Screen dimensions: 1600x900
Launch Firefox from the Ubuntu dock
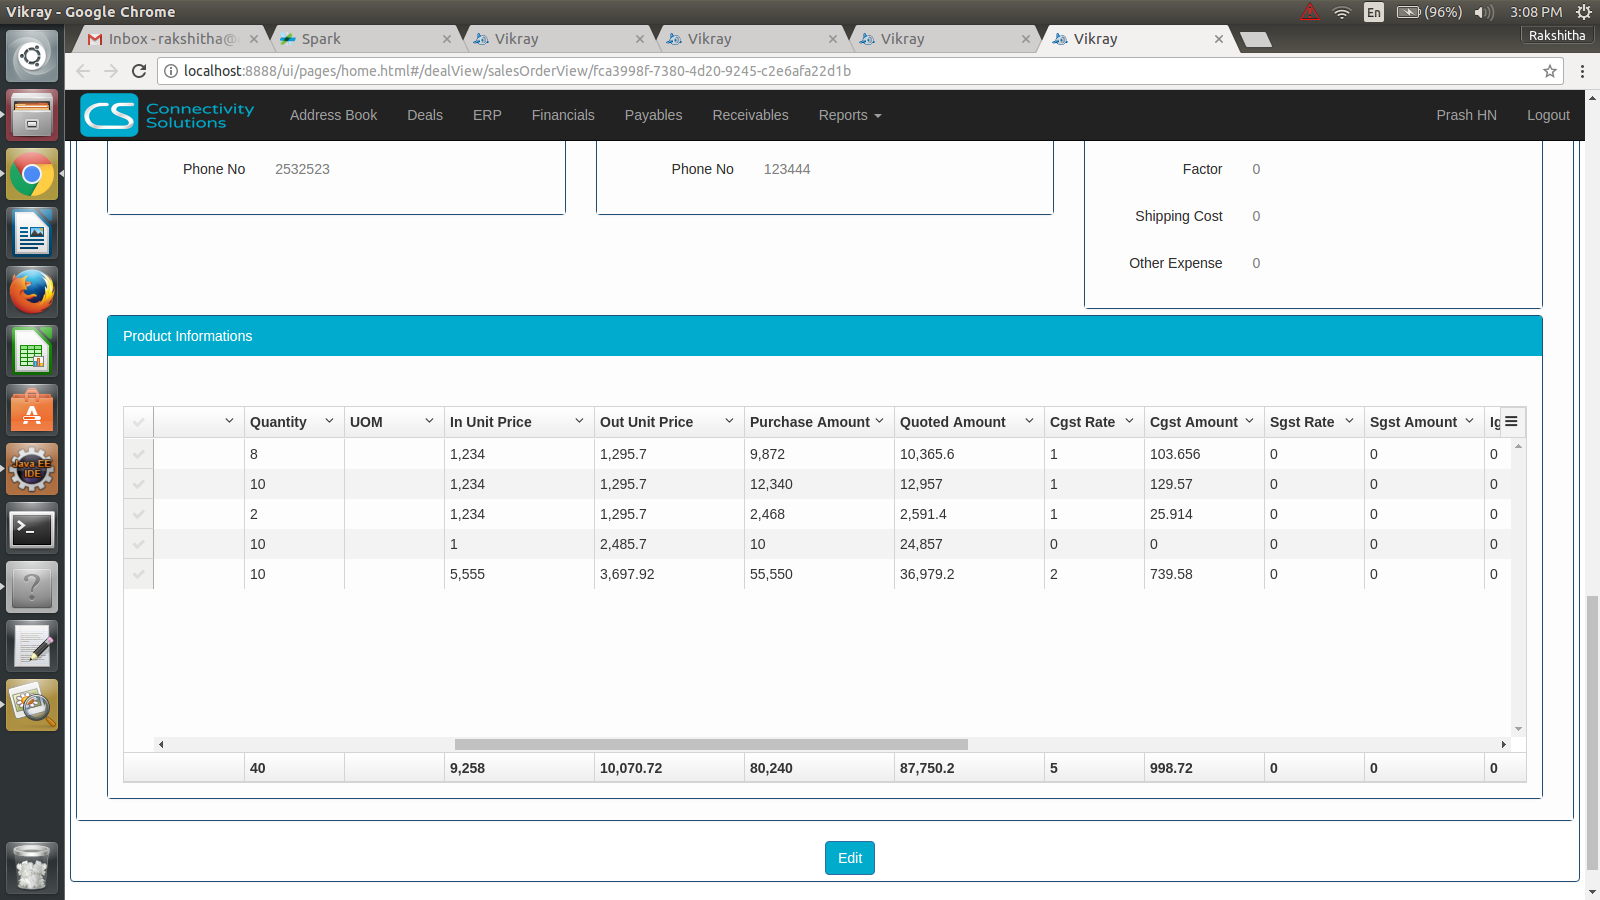coord(32,292)
